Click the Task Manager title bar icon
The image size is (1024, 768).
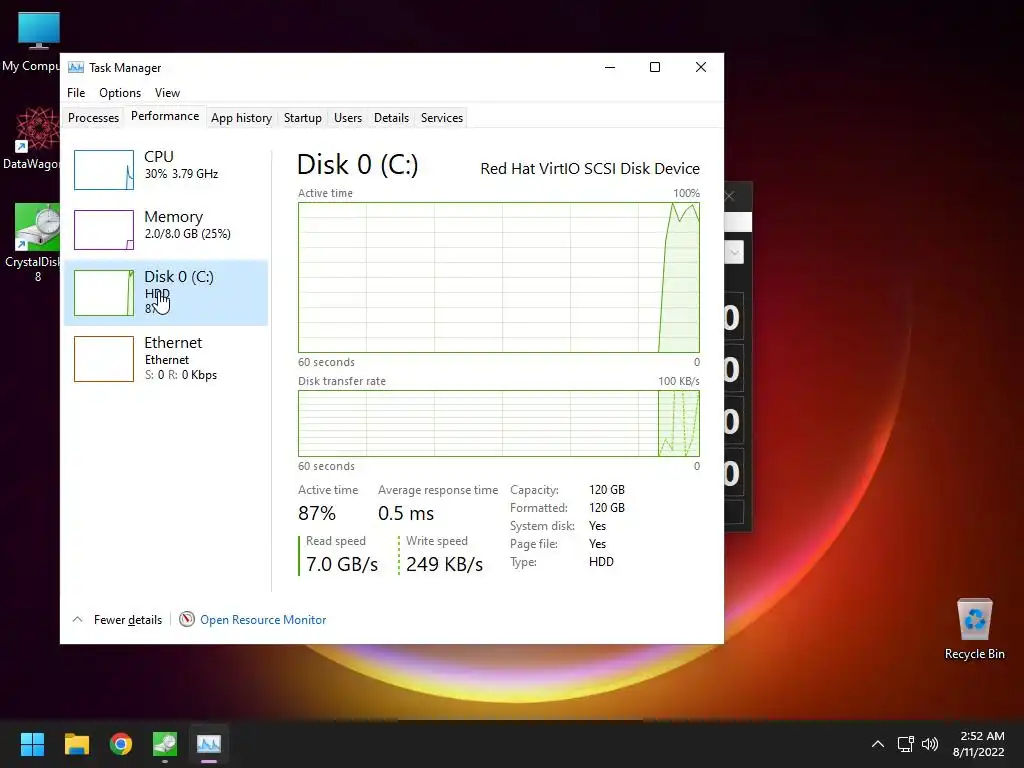pos(76,67)
